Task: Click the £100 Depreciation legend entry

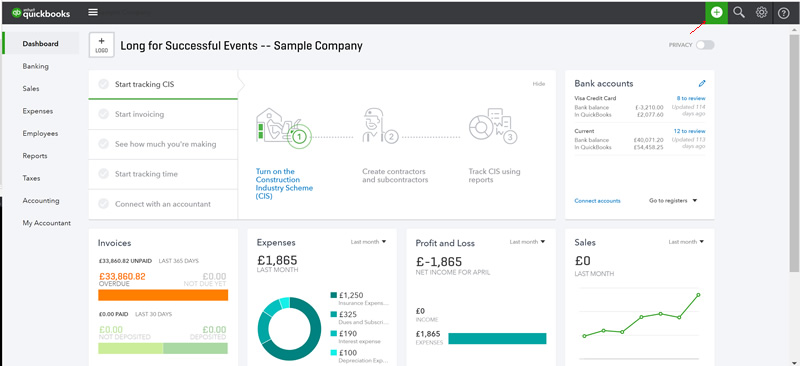Action: (360, 356)
